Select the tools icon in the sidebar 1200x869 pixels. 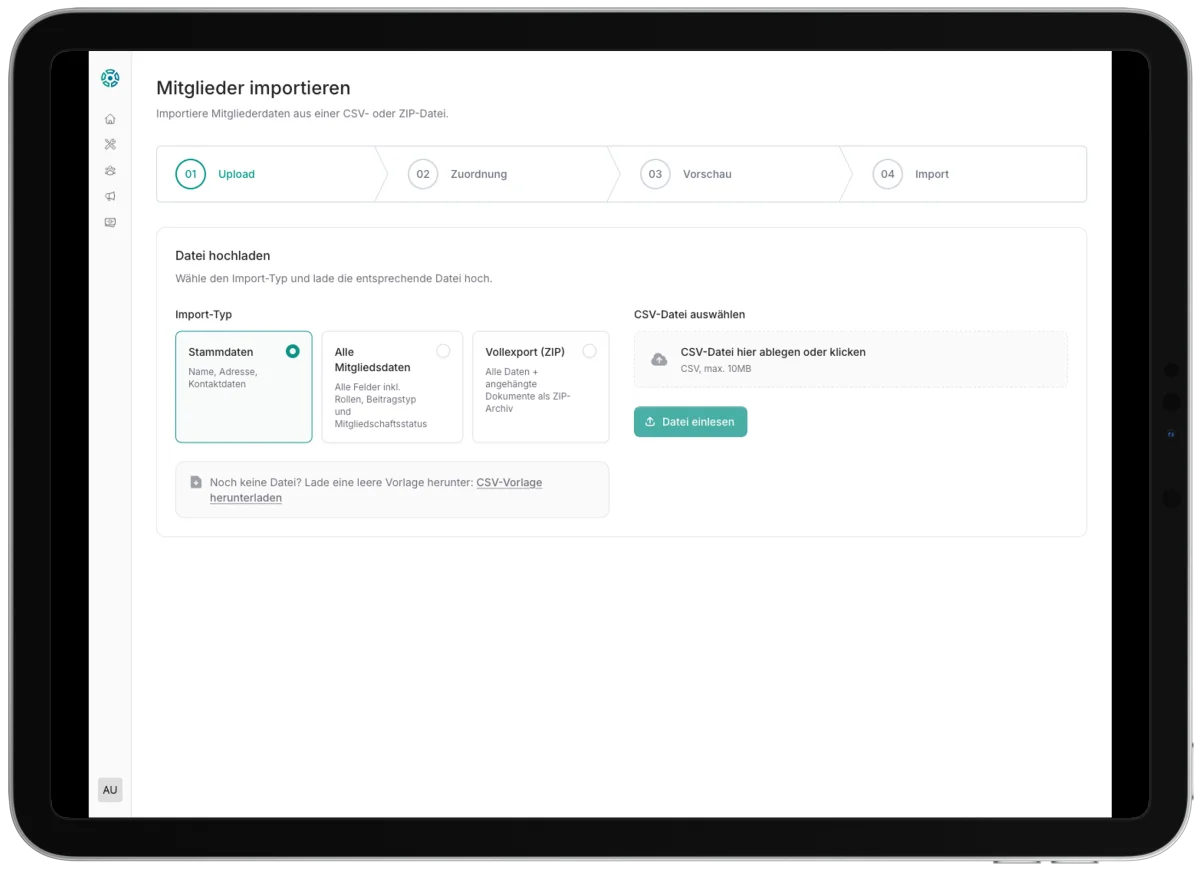point(110,144)
